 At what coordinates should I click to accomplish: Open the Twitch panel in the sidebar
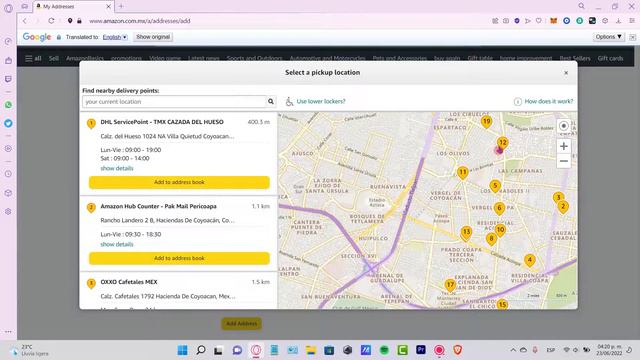8,79
